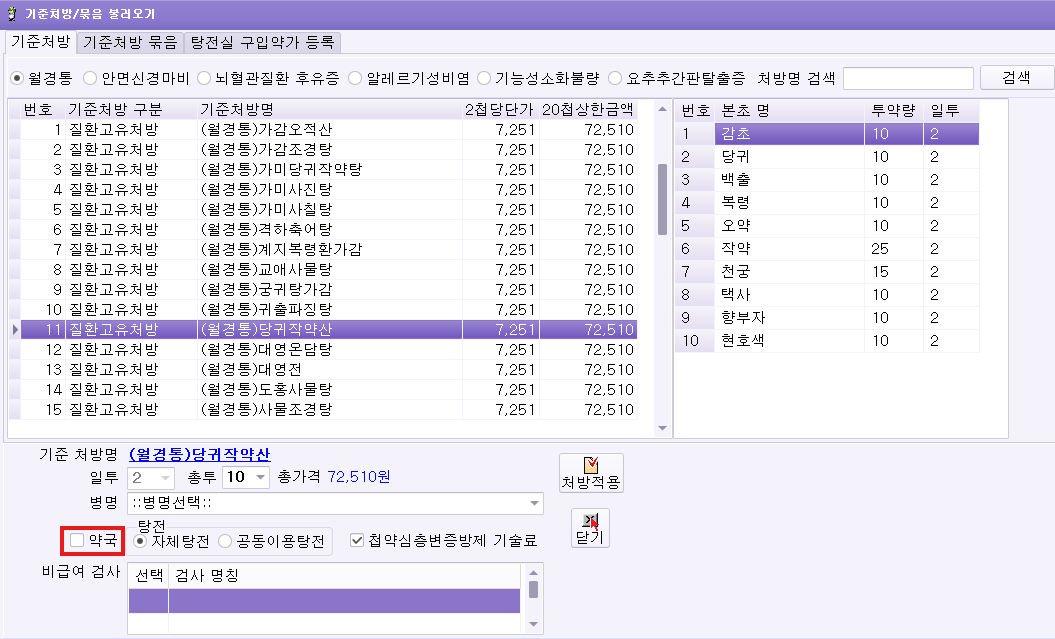Click the 기준처방명 column header
Screen dimensions: 1055x639
[x=329, y=110]
